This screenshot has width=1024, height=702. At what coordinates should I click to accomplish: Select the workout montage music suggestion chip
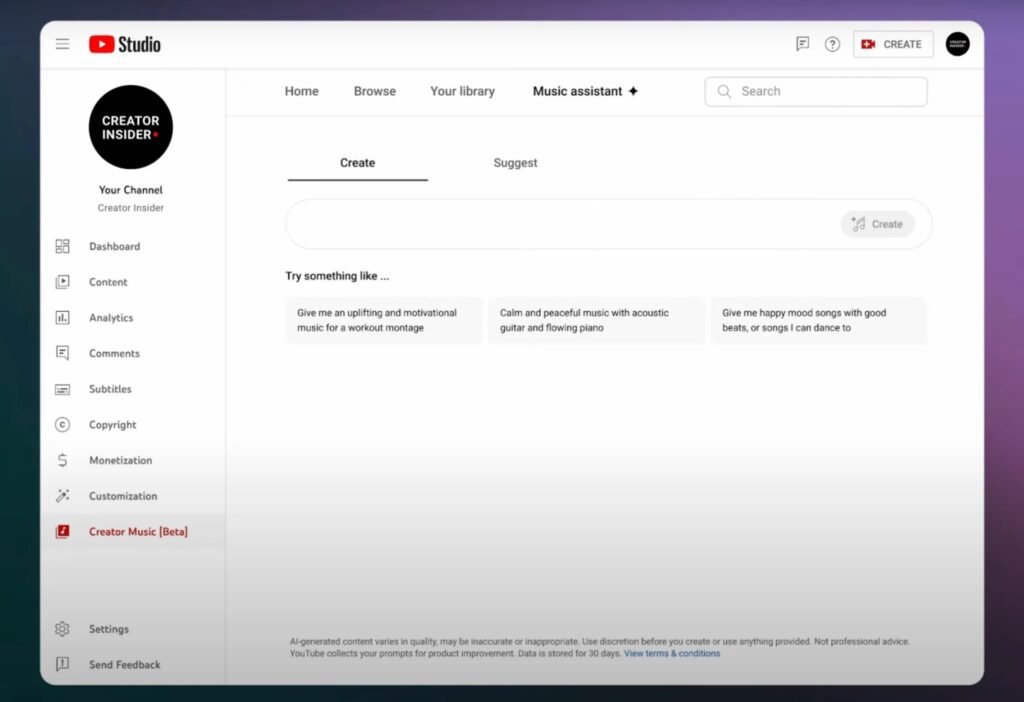[383, 320]
